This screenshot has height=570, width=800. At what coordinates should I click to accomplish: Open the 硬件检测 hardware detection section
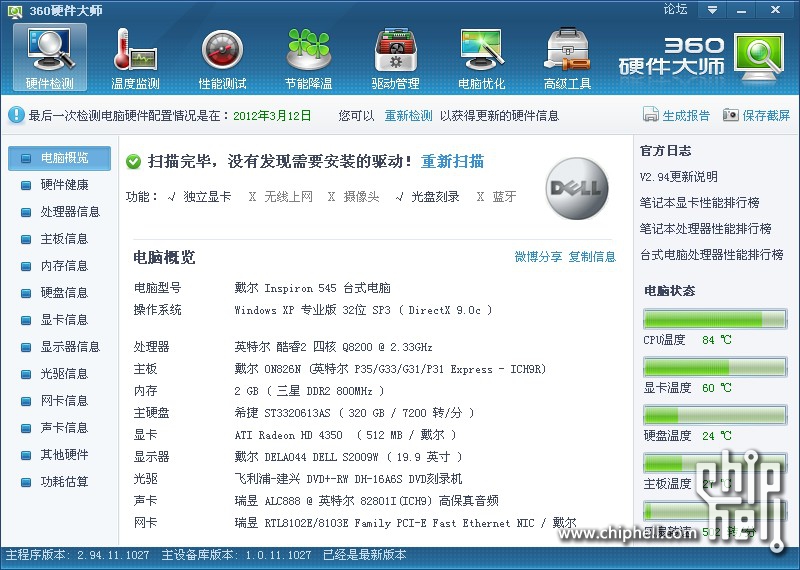(50, 57)
